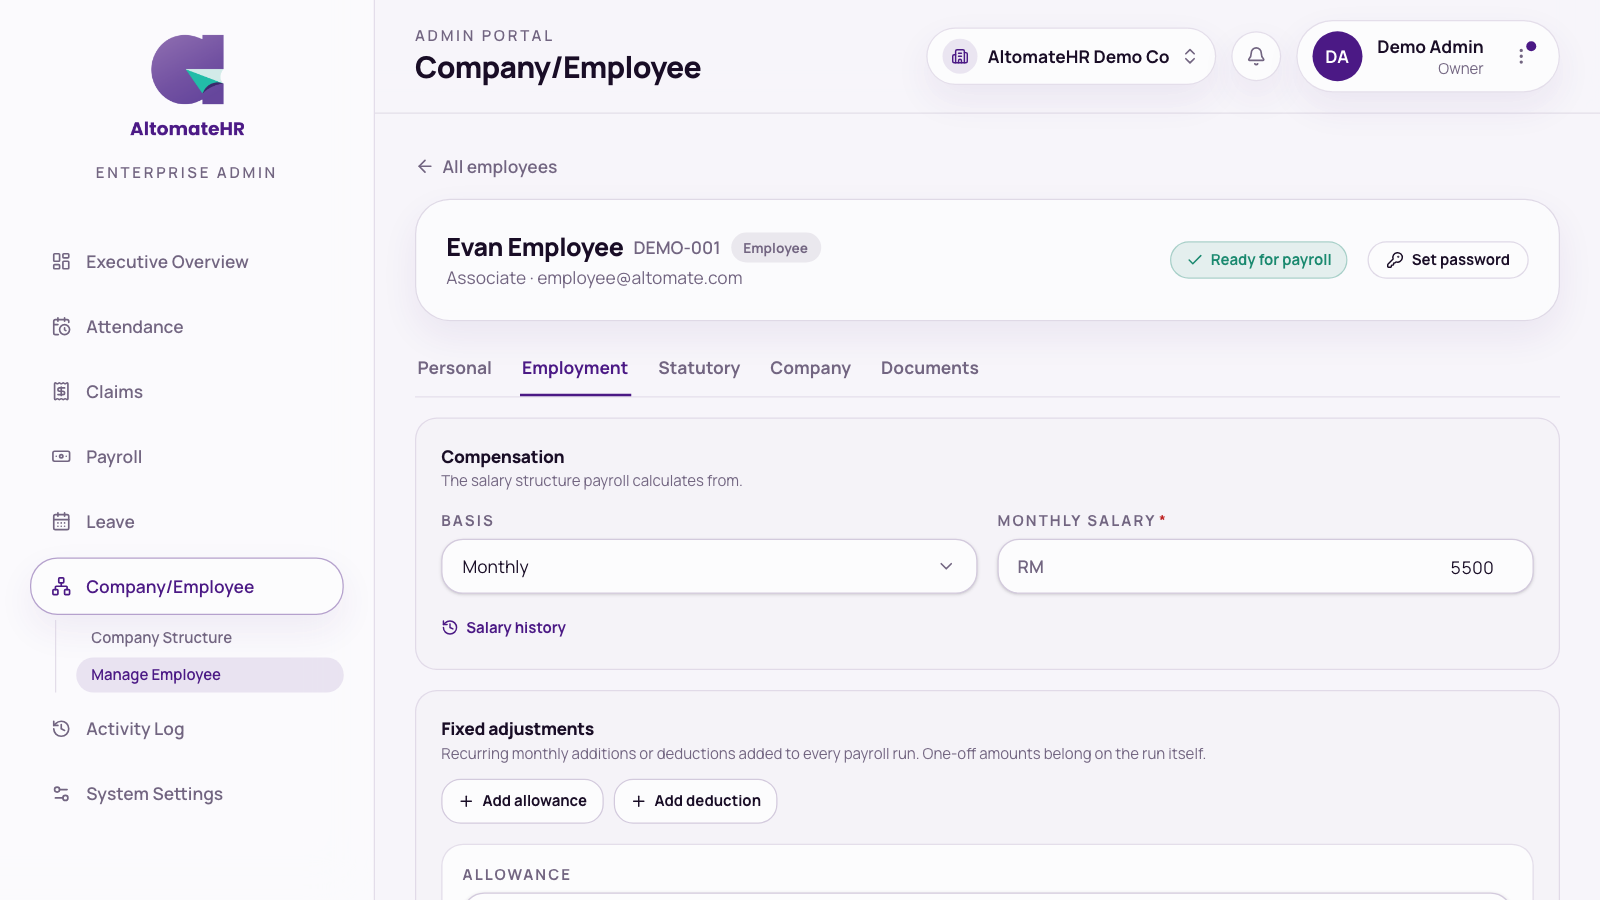This screenshot has width=1600, height=900.
Task: Click the building icon in company switcher
Action: (x=960, y=57)
